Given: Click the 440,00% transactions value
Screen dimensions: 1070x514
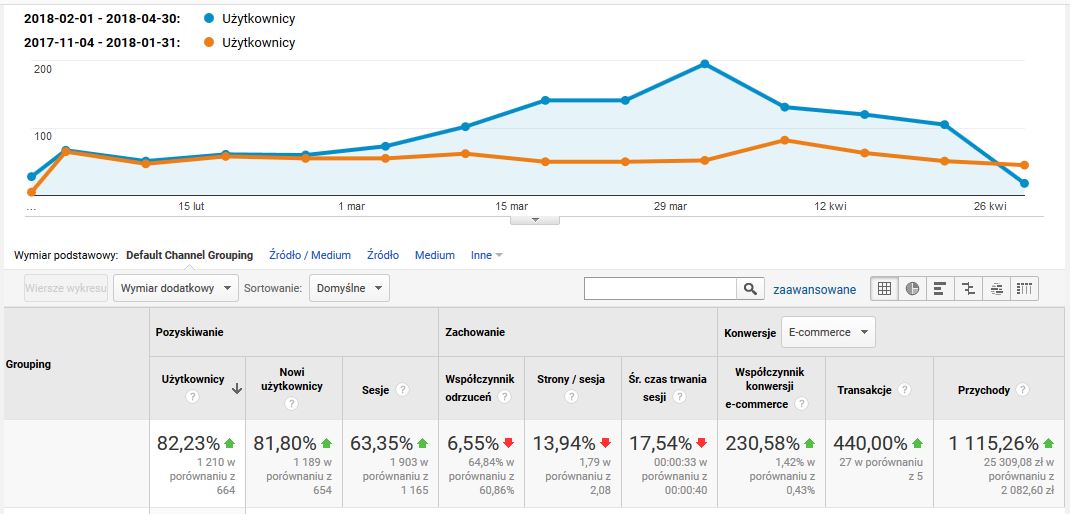Looking at the screenshot, I should pos(870,444).
